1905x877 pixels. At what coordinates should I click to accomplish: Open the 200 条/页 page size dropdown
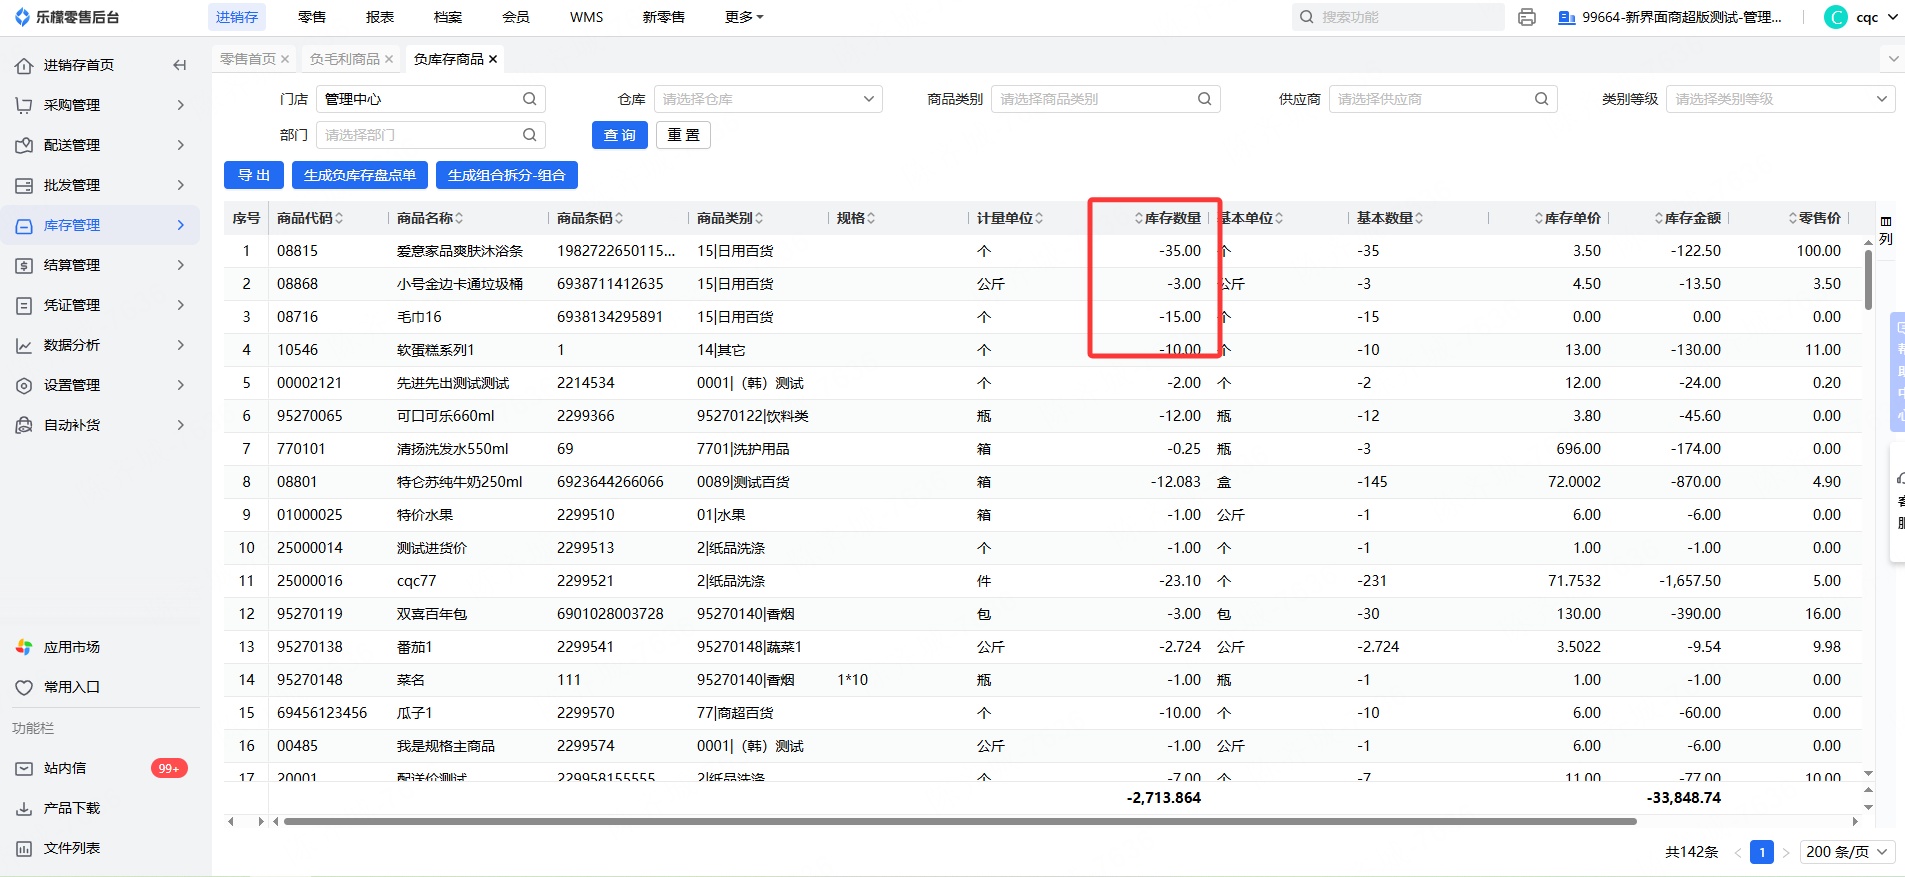1847,852
